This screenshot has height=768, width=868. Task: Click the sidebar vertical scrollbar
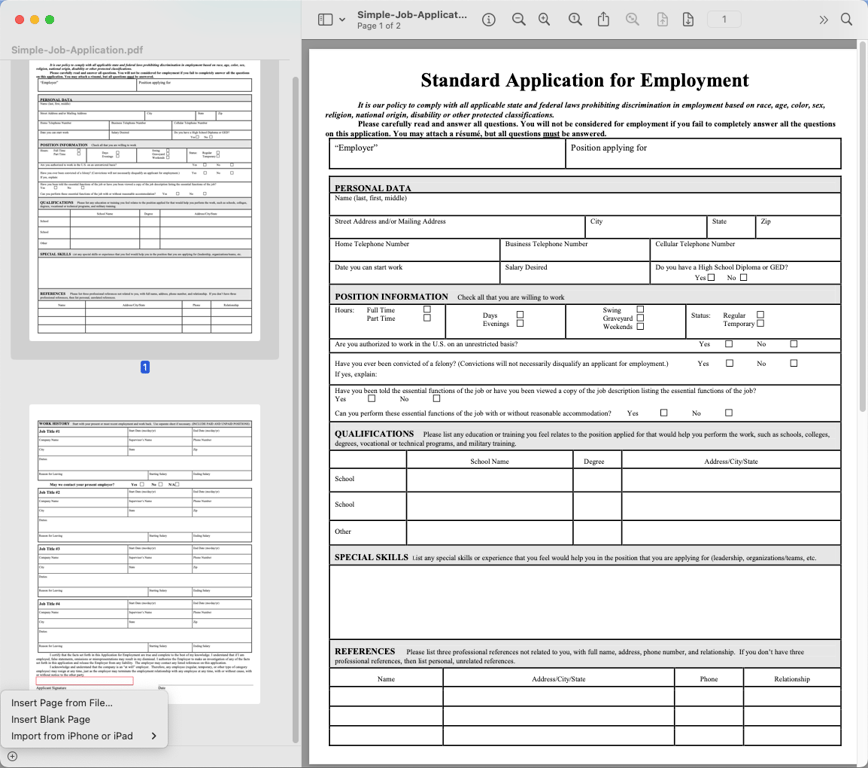coord(296,410)
